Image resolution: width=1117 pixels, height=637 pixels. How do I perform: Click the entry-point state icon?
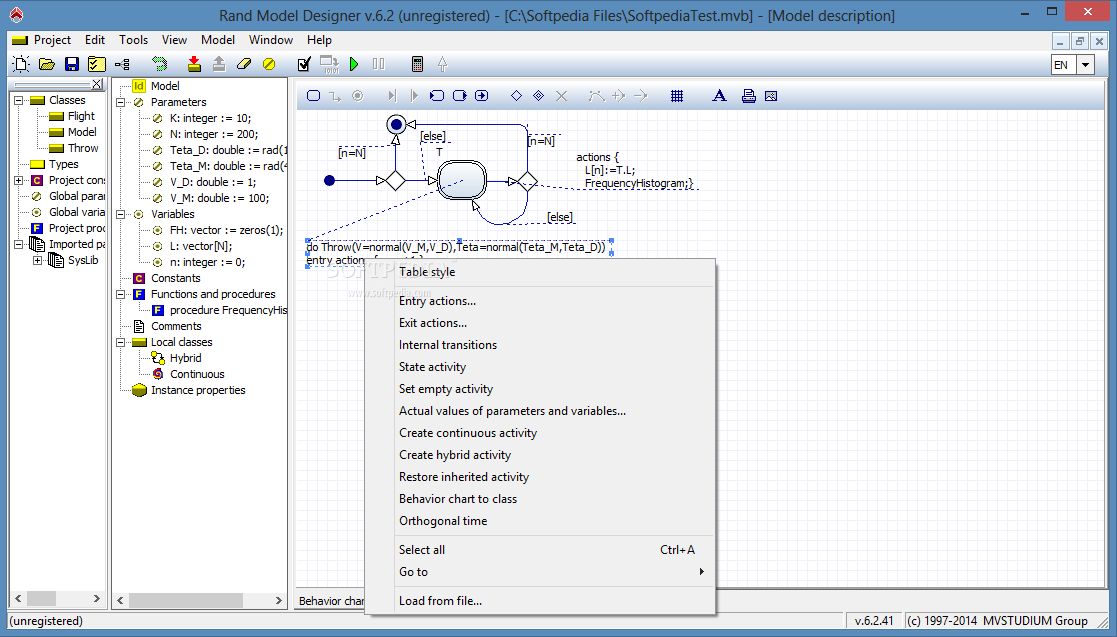tap(437, 95)
